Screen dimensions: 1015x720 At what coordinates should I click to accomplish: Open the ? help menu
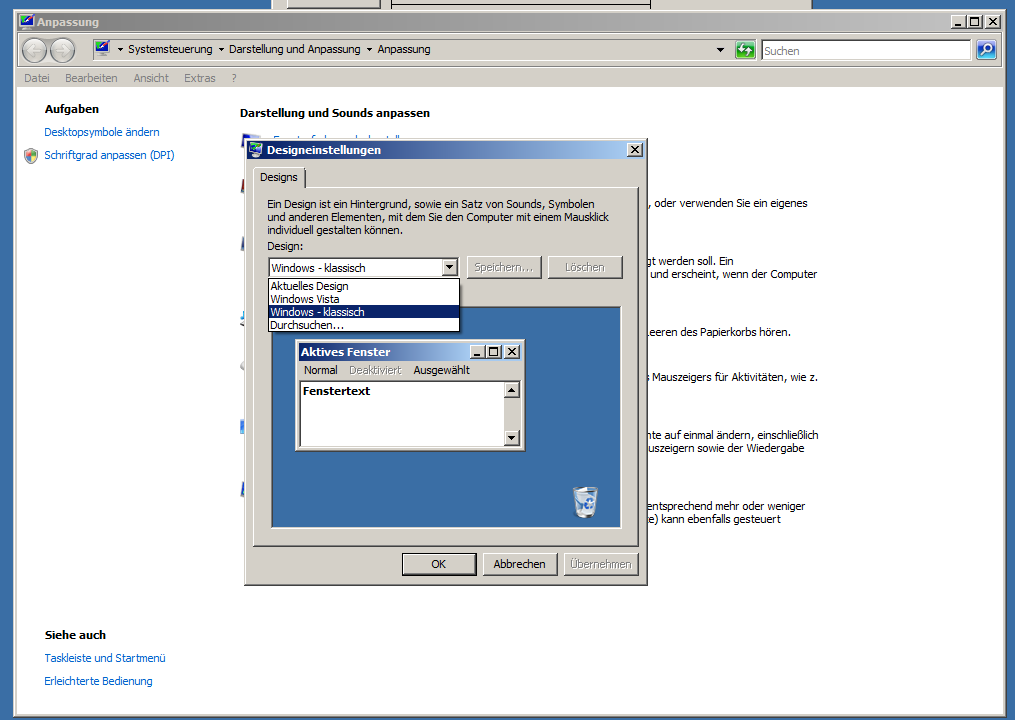(x=234, y=78)
